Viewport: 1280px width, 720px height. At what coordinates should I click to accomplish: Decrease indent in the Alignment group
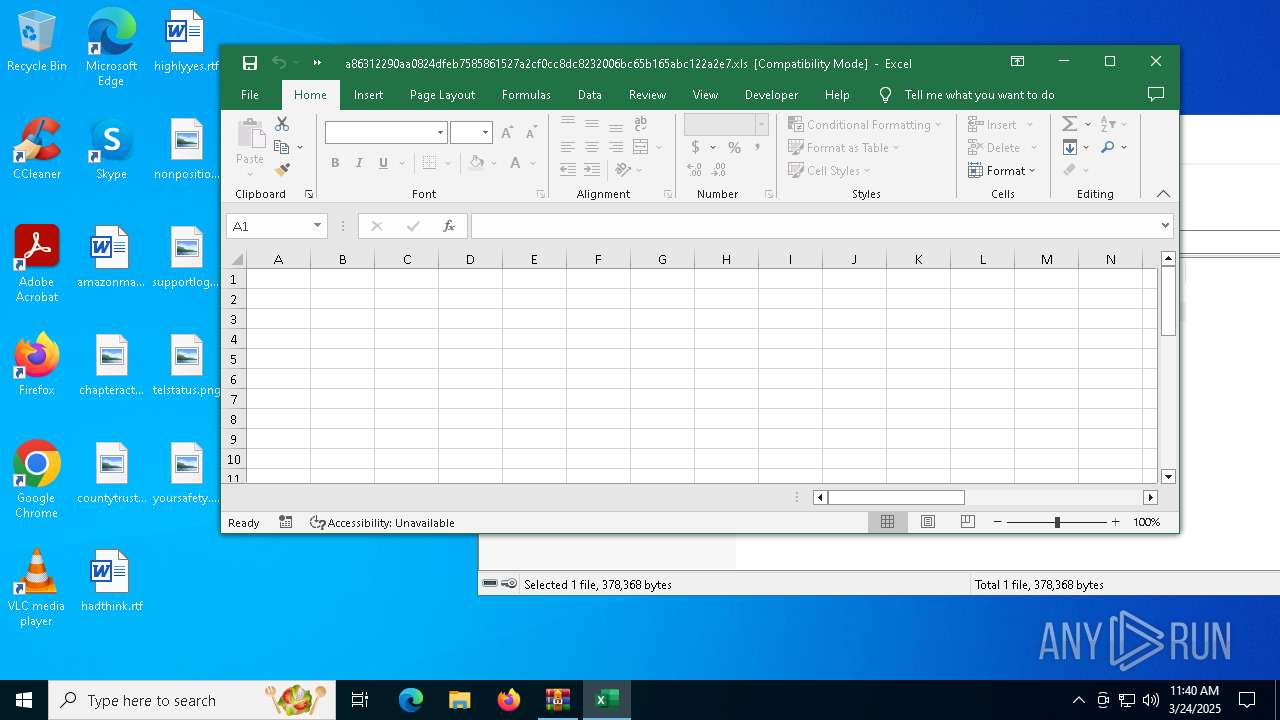[568, 171]
